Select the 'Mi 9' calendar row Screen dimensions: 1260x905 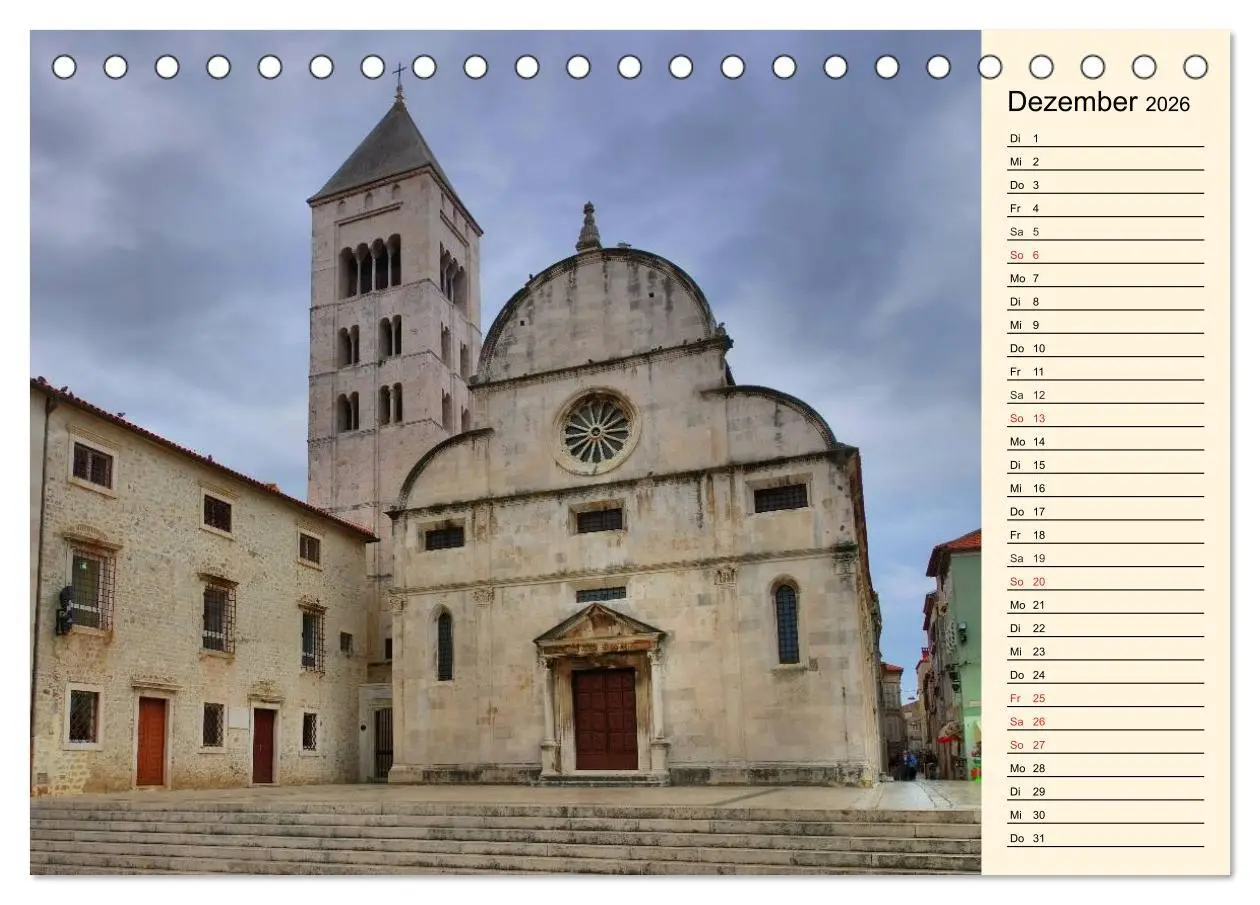(x=1105, y=325)
